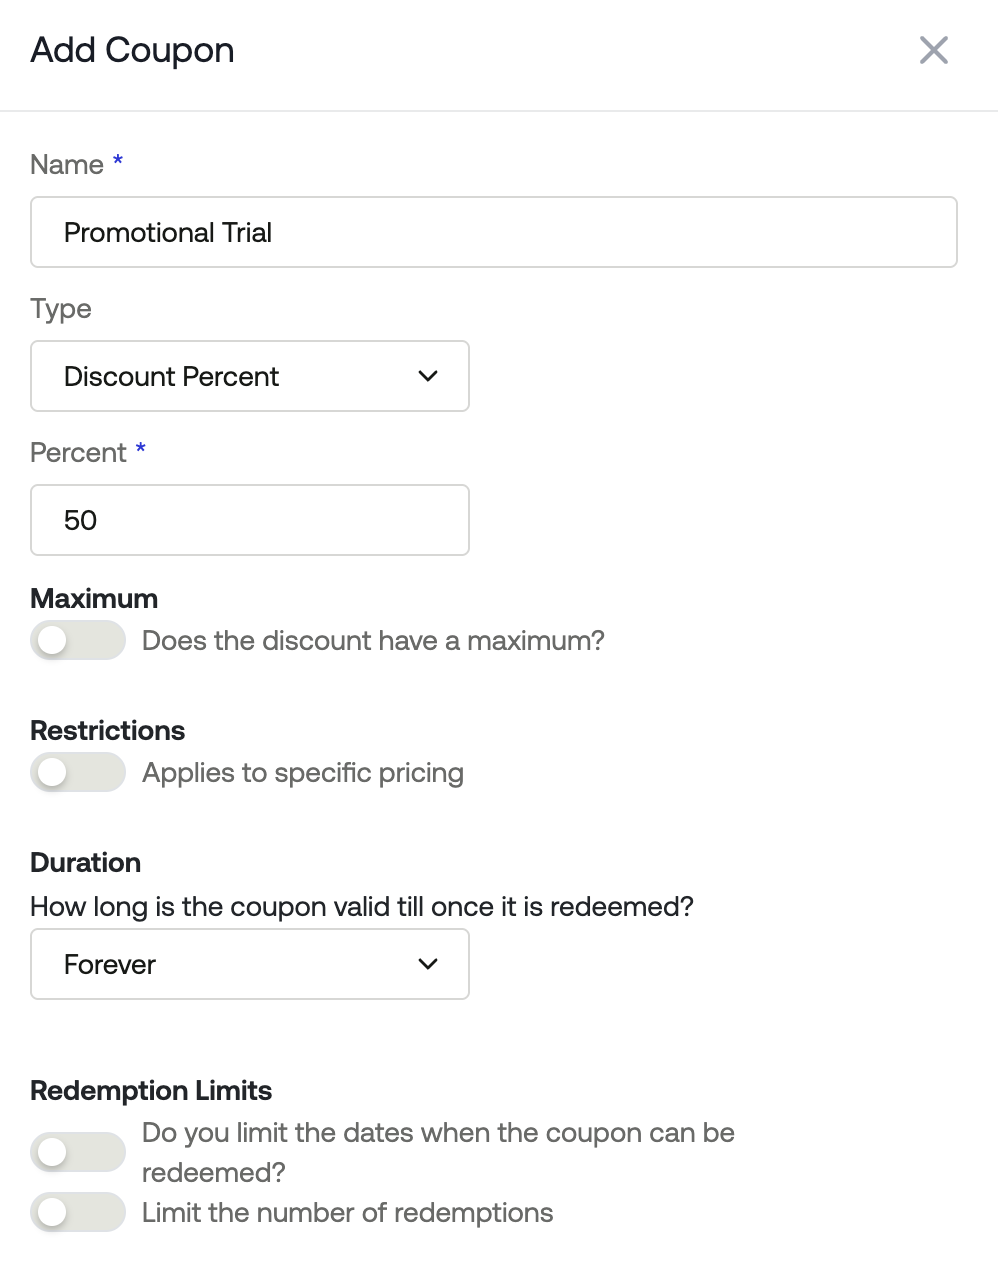Click the Name field containing Promotional Trial

494,232
